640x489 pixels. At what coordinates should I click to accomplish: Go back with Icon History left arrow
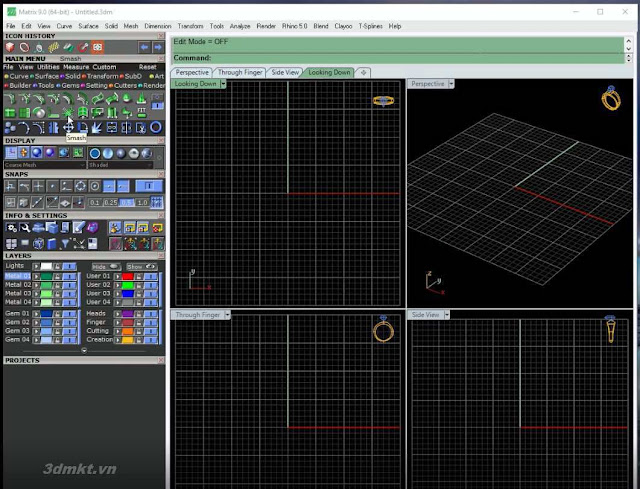pyautogui.click(x=144, y=47)
